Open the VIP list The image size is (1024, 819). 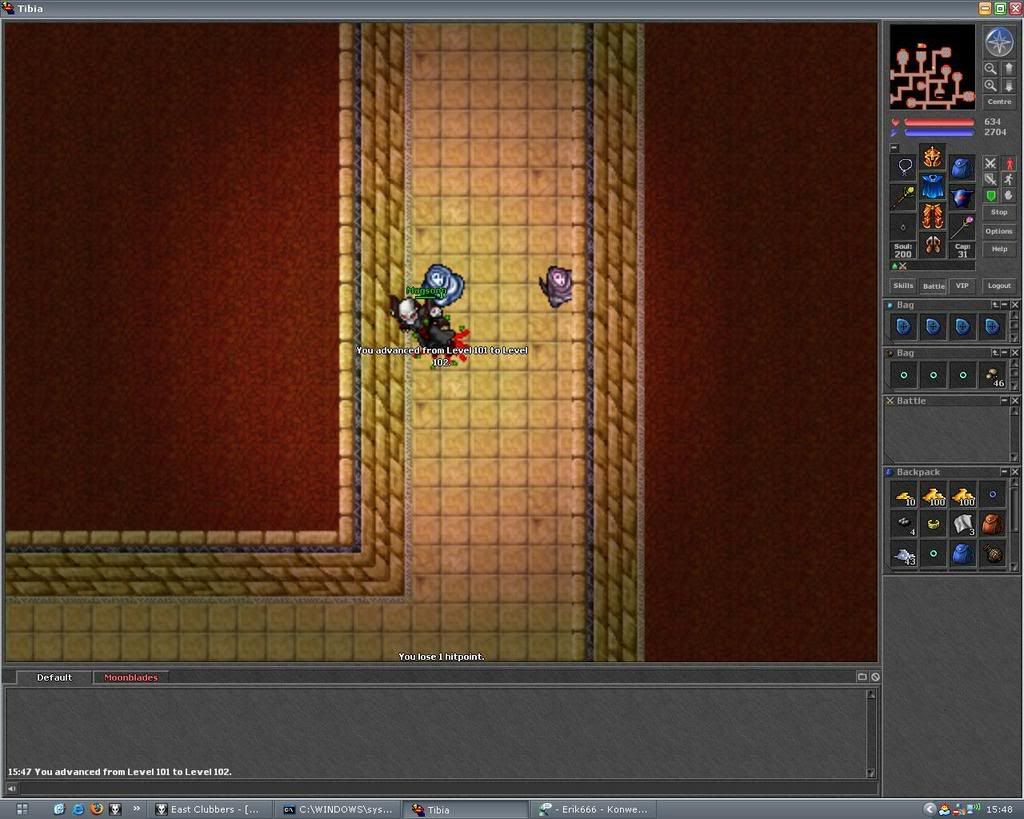(962, 285)
